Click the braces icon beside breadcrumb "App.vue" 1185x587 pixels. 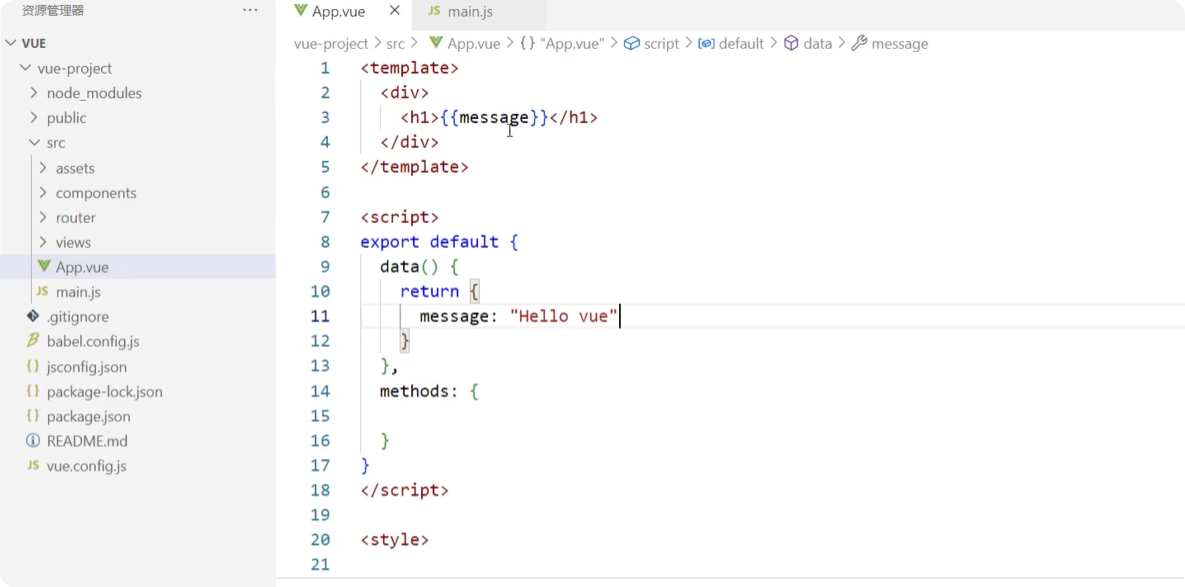pos(527,44)
